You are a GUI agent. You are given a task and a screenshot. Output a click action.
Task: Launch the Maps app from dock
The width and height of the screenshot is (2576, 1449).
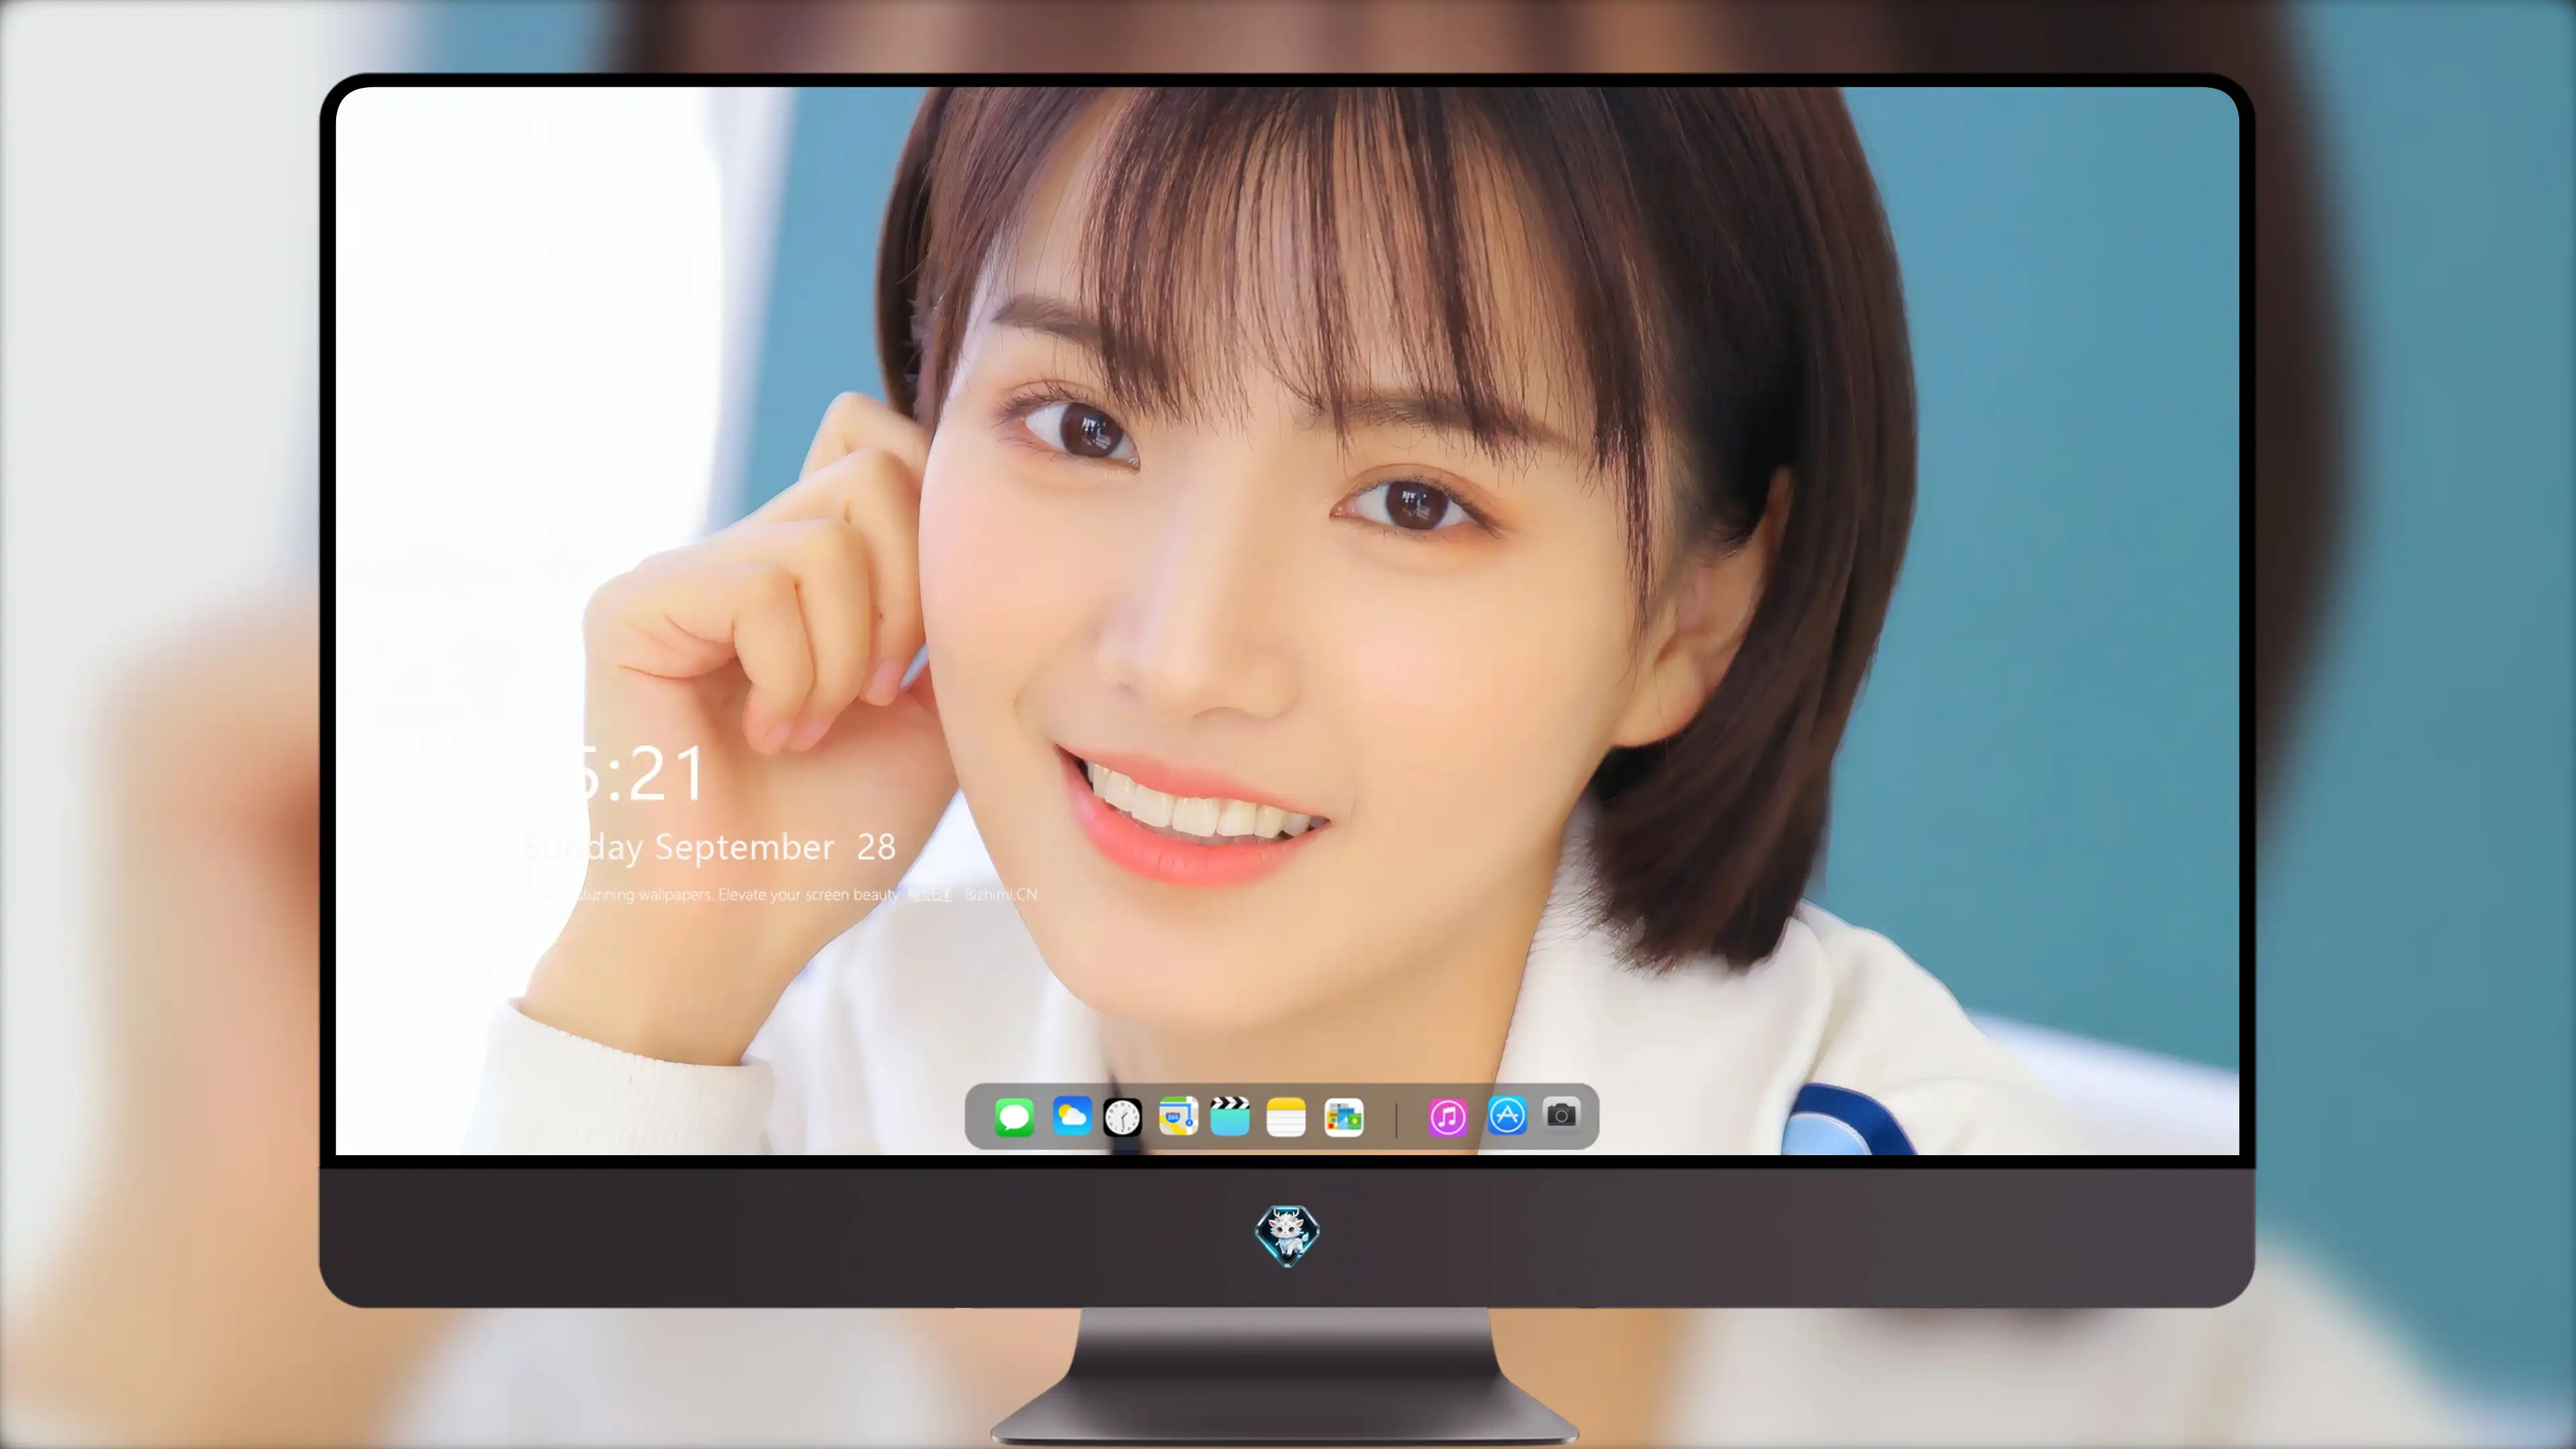click(x=1178, y=1116)
